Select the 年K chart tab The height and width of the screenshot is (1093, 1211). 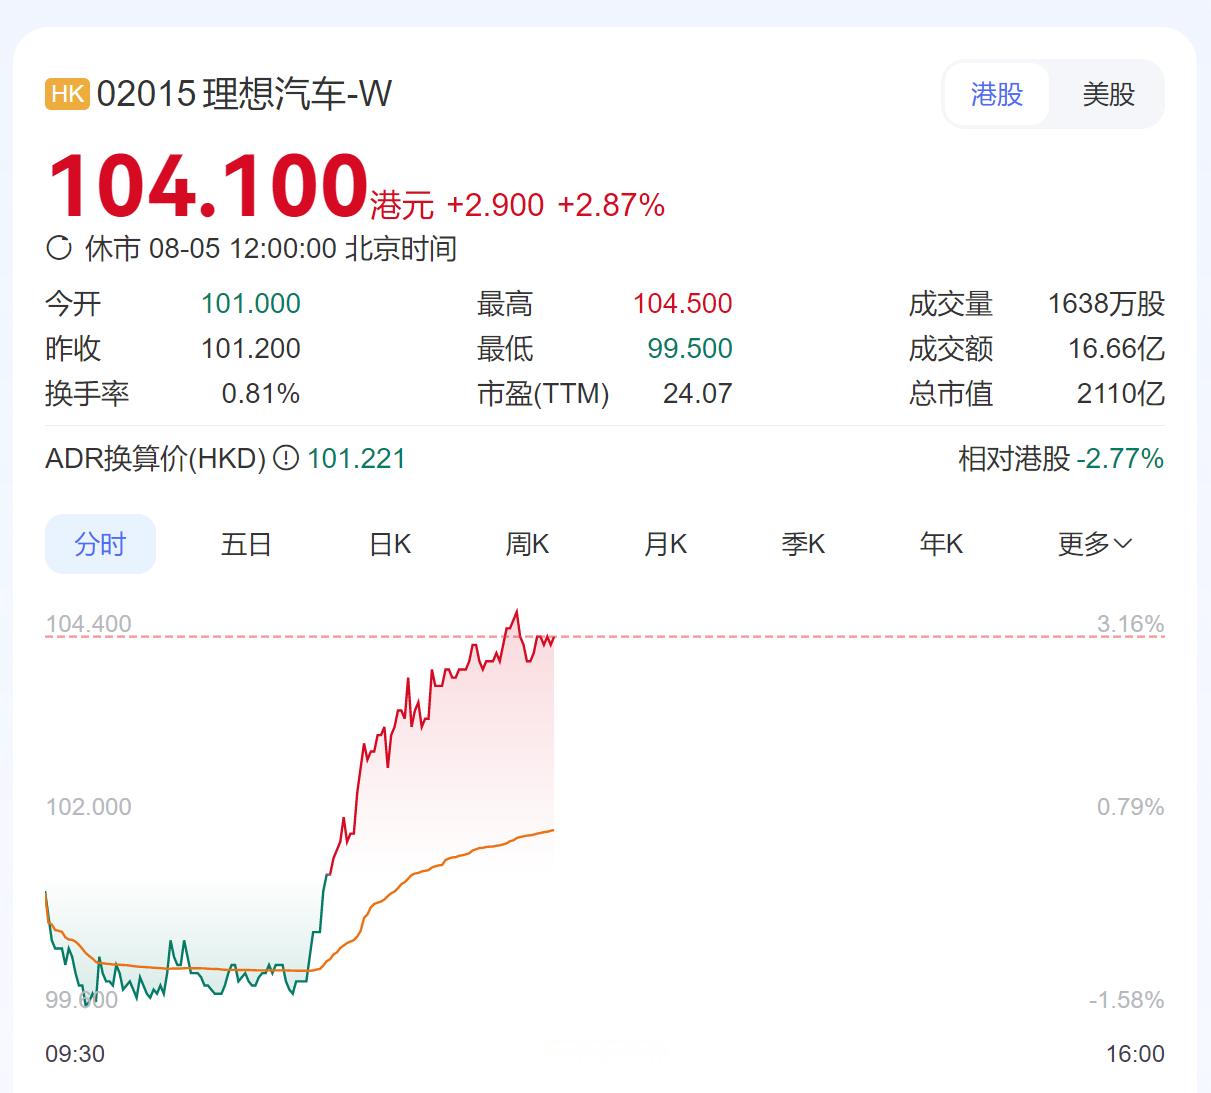[942, 544]
